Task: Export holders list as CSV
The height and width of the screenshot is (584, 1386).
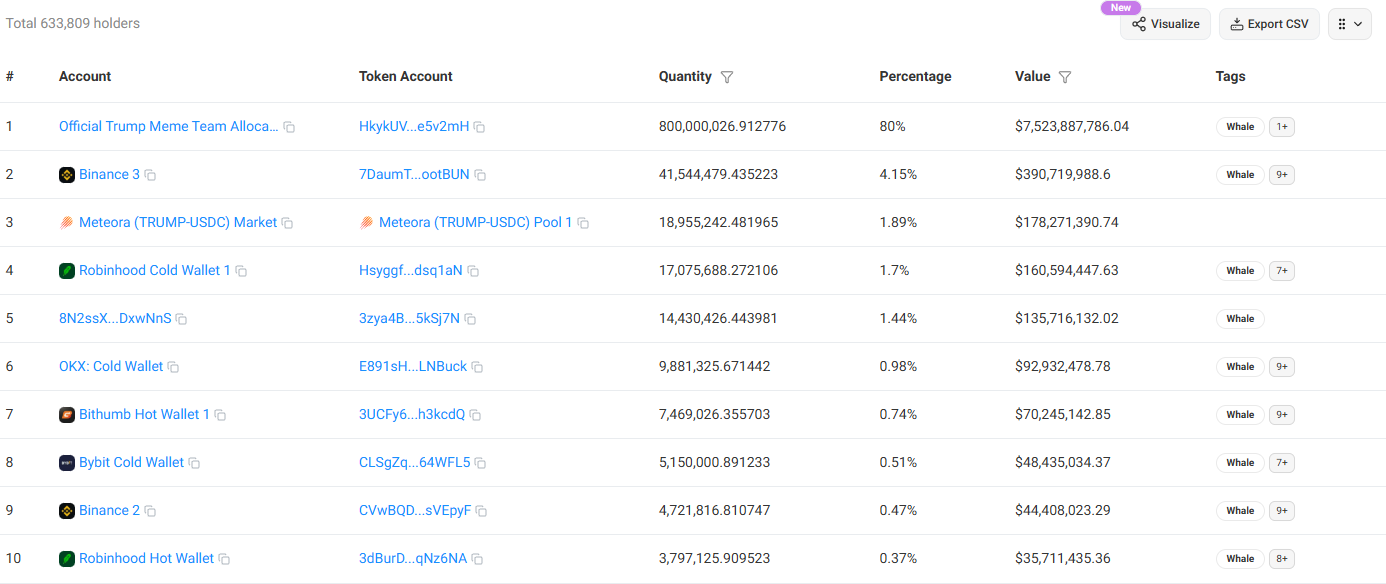Action: [x=1268, y=24]
